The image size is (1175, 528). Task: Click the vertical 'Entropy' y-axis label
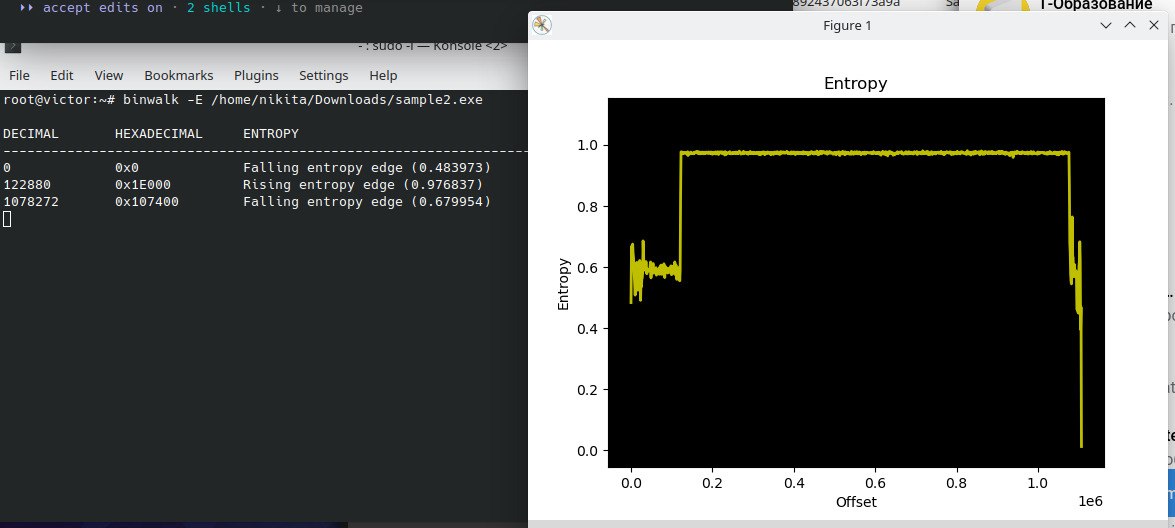pyautogui.click(x=564, y=284)
